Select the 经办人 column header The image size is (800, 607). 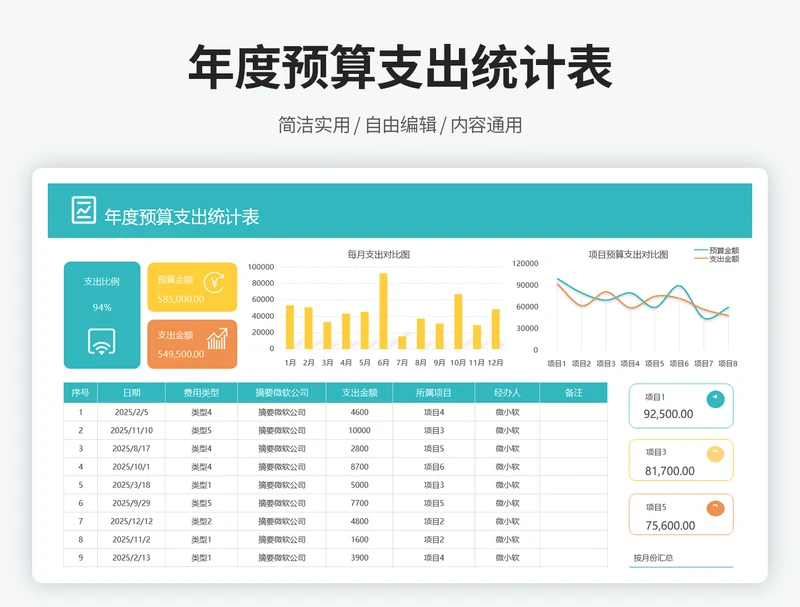click(x=507, y=393)
